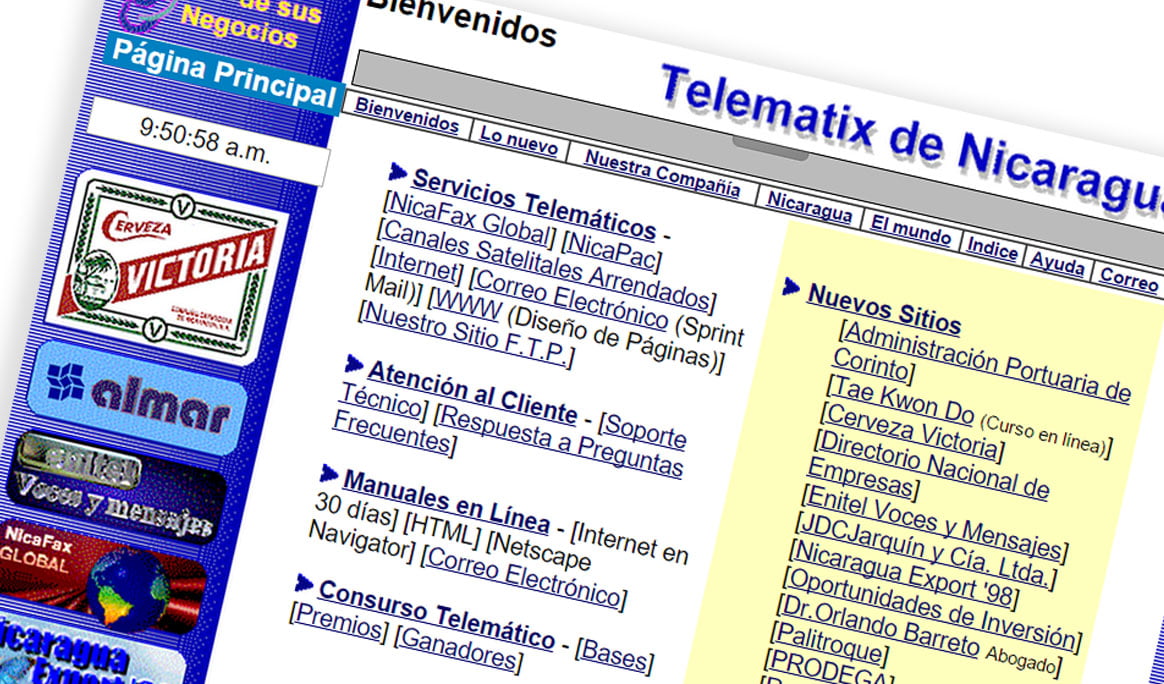Screen dimensions: 1164x684
Task: Open the Enitel Voces y mensajes banner
Action: point(115,487)
